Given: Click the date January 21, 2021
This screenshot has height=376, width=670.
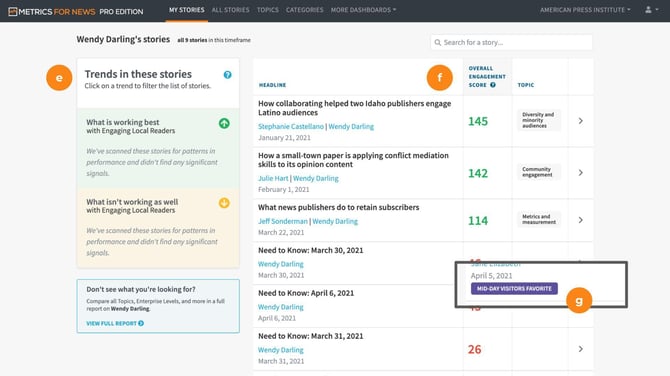Looking at the screenshot, I should (284, 138).
